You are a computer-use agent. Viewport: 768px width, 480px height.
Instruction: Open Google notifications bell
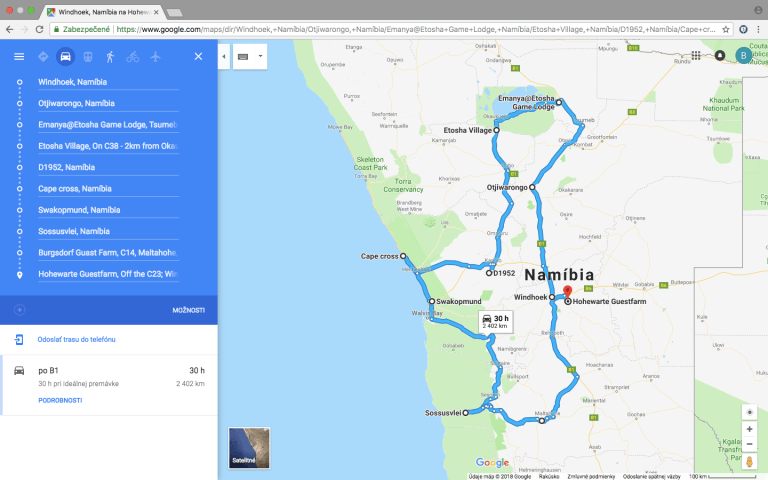[720, 56]
